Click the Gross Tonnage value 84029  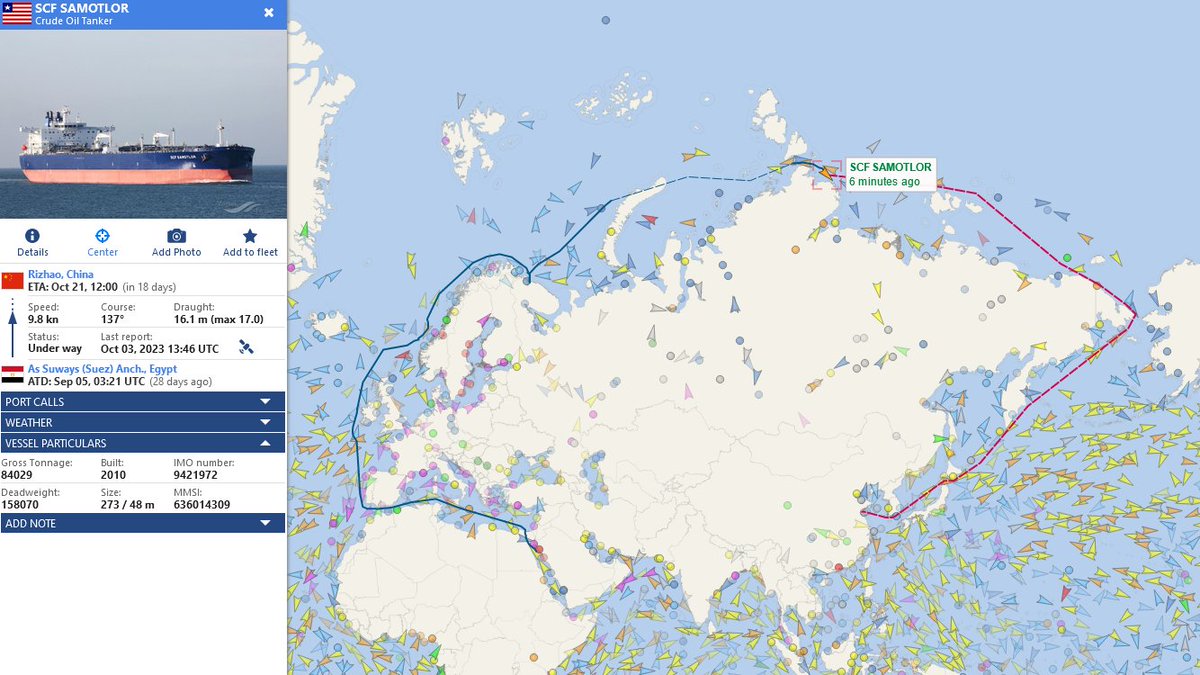18,474
